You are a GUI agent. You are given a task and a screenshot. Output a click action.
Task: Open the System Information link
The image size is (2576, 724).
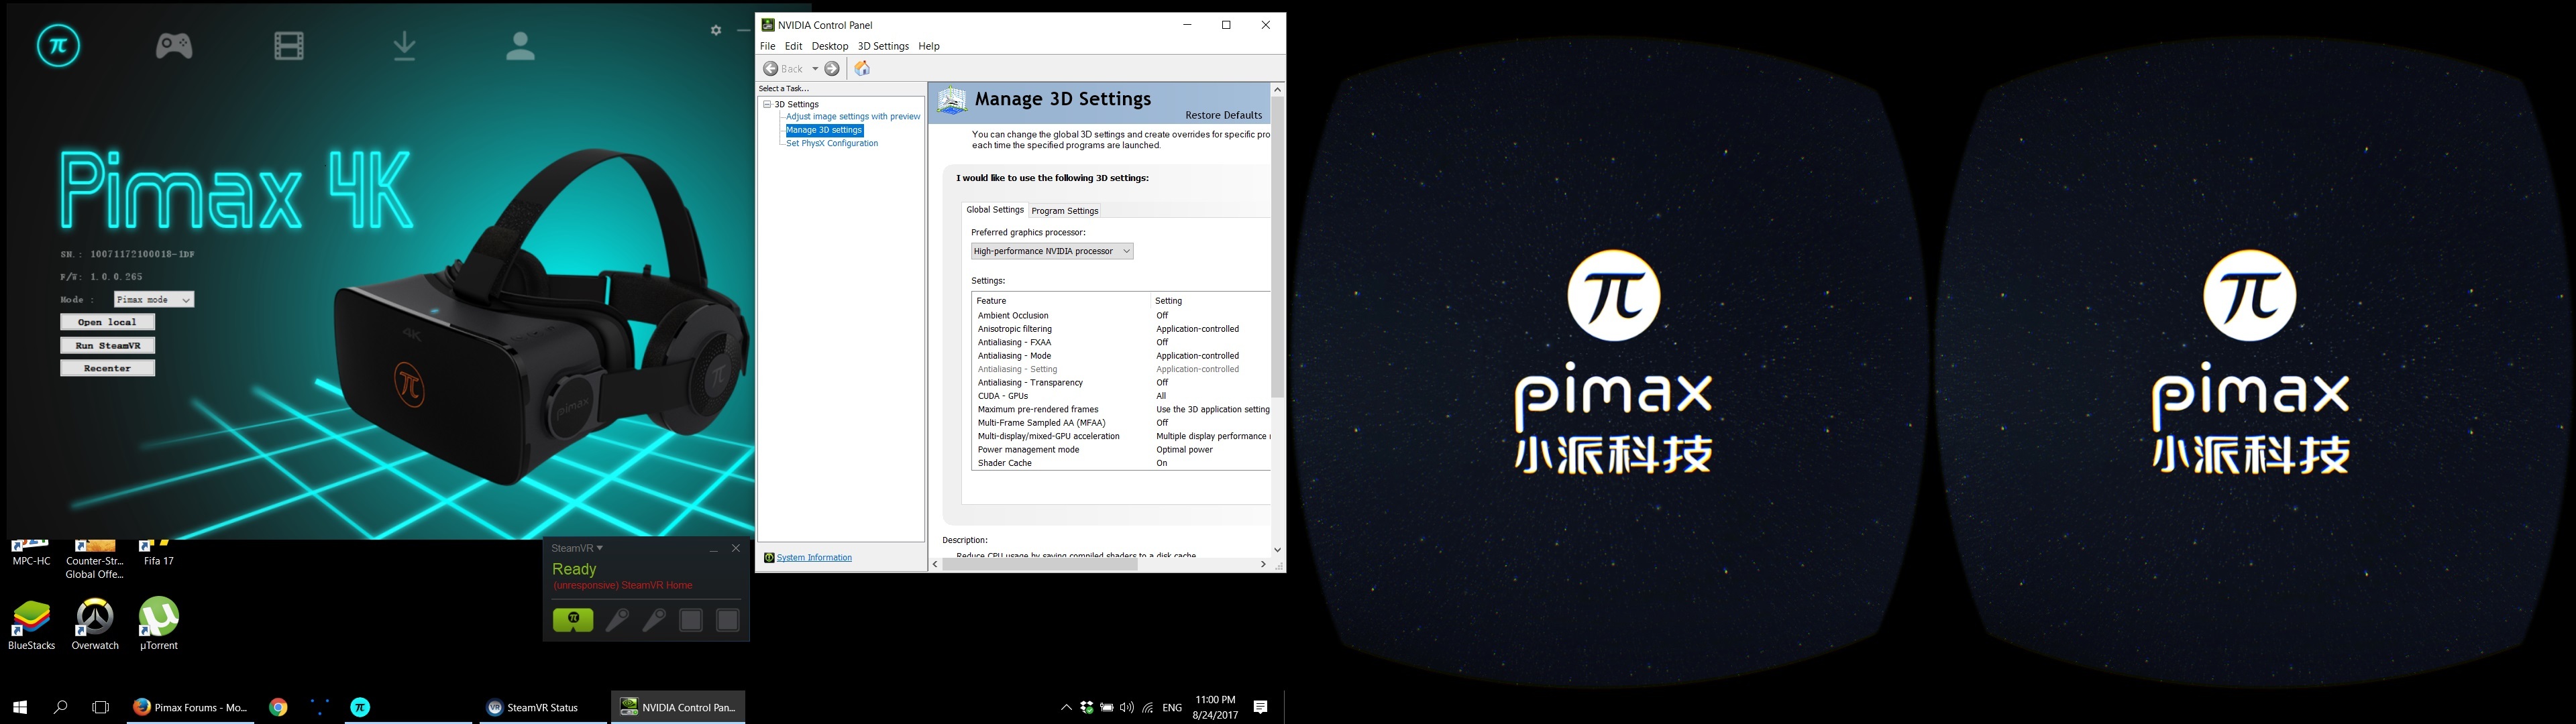[814, 558]
